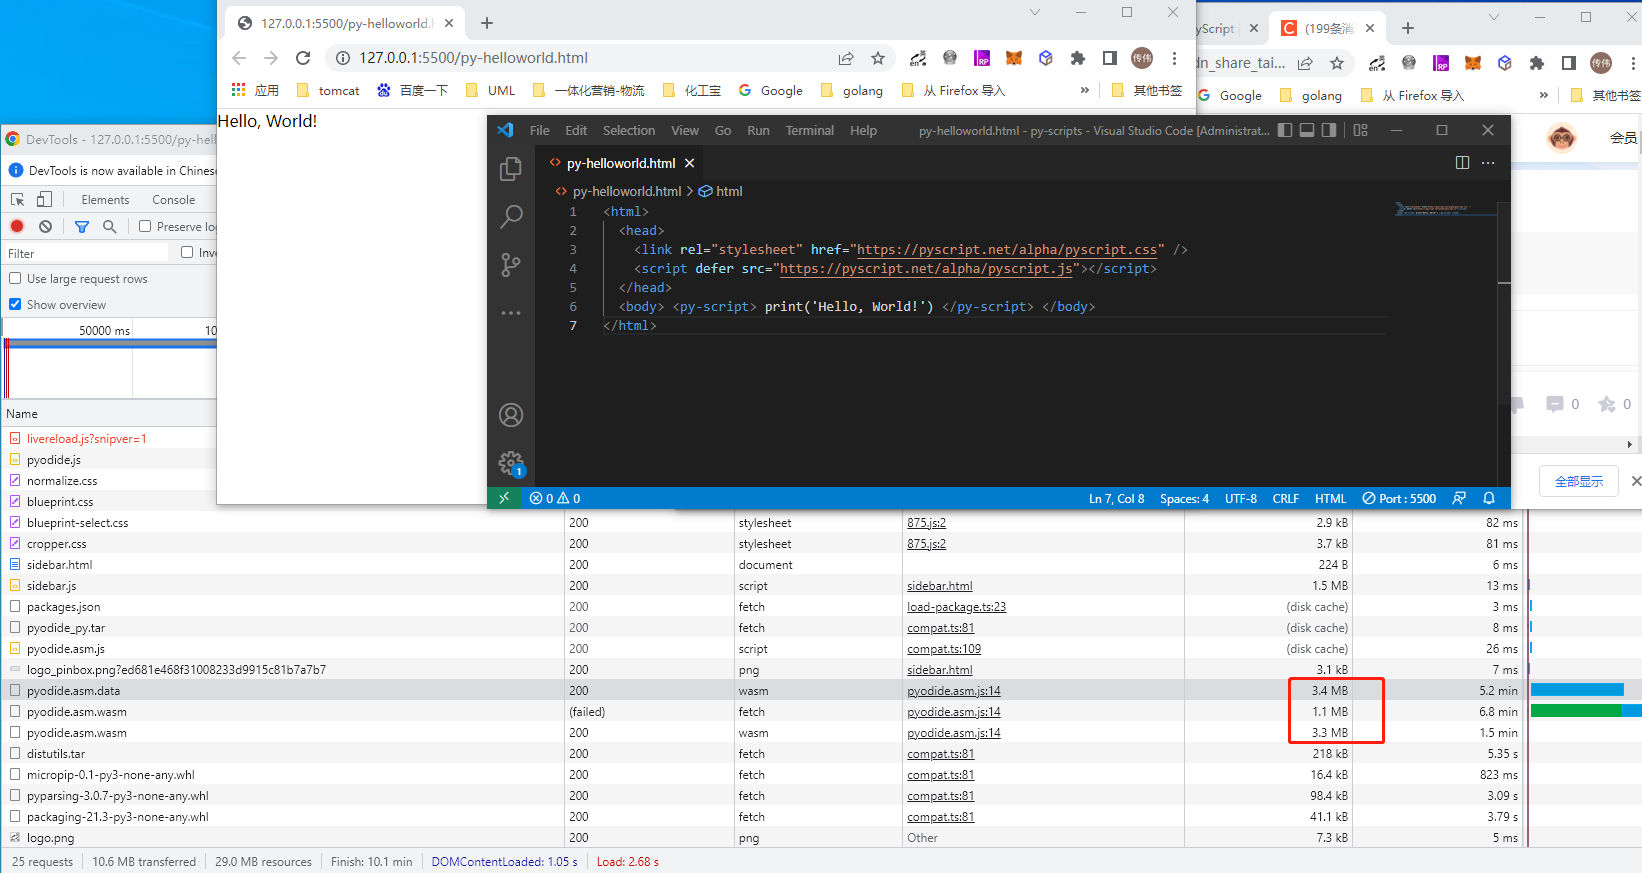This screenshot has height=873, width=1642.
Task: Expand bookmarks overflow in right Chrome window
Action: tap(1544, 95)
